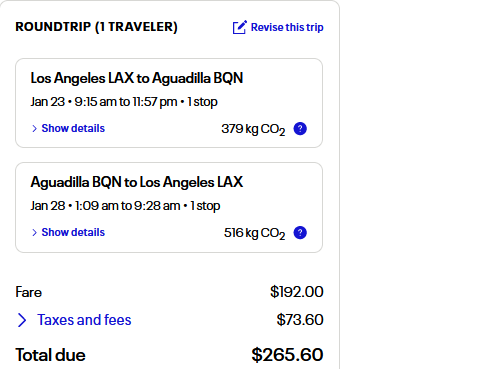Screen dimensions: 500x369
Task: Click the Jan 28 return flight time line
Action: coord(125,206)
